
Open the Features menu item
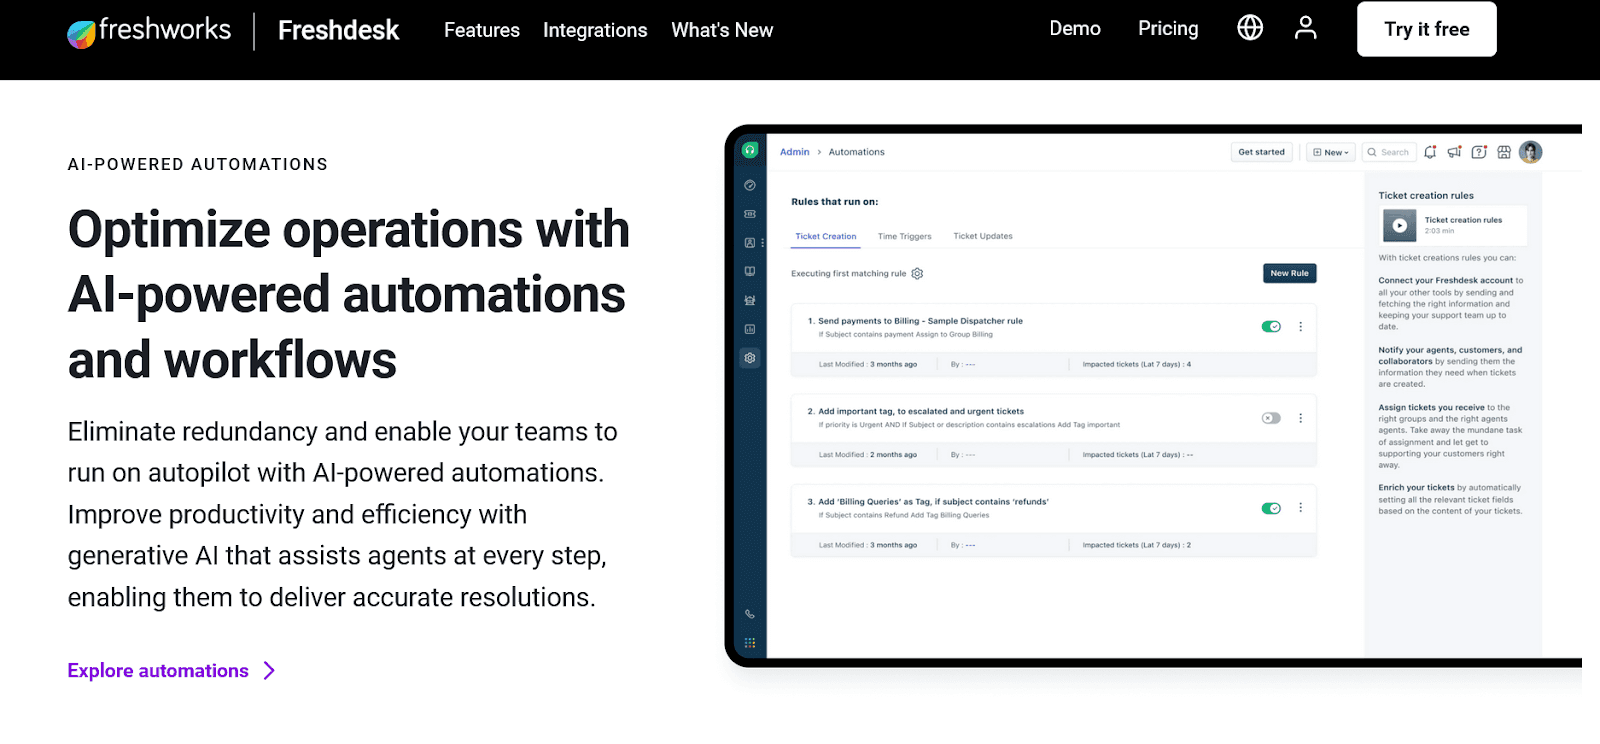click(482, 30)
